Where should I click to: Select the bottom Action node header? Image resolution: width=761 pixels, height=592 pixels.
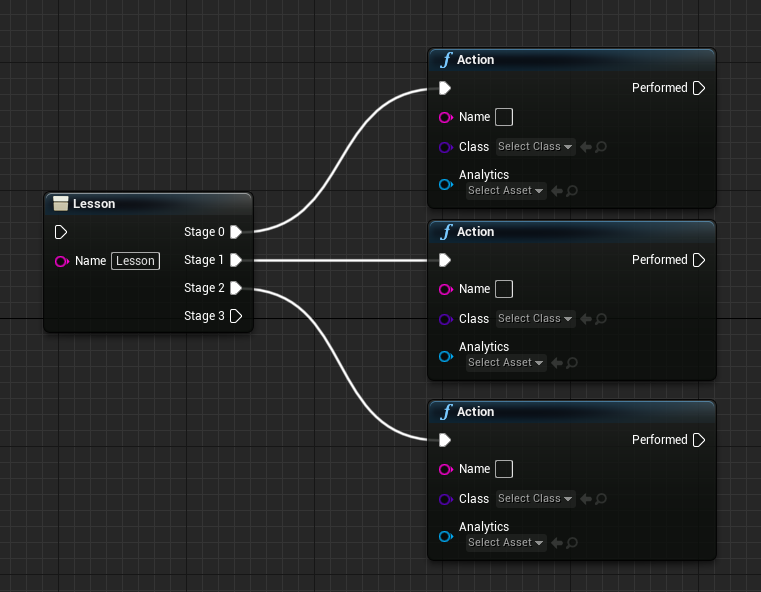pos(572,412)
